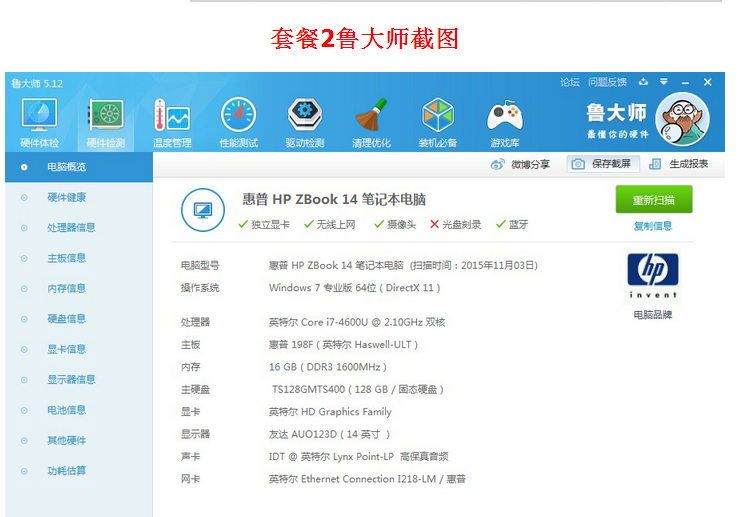Click the sound card value IDT Lynx Point-LP
The width and height of the screenshot is (744, 517).
[359, 456]
